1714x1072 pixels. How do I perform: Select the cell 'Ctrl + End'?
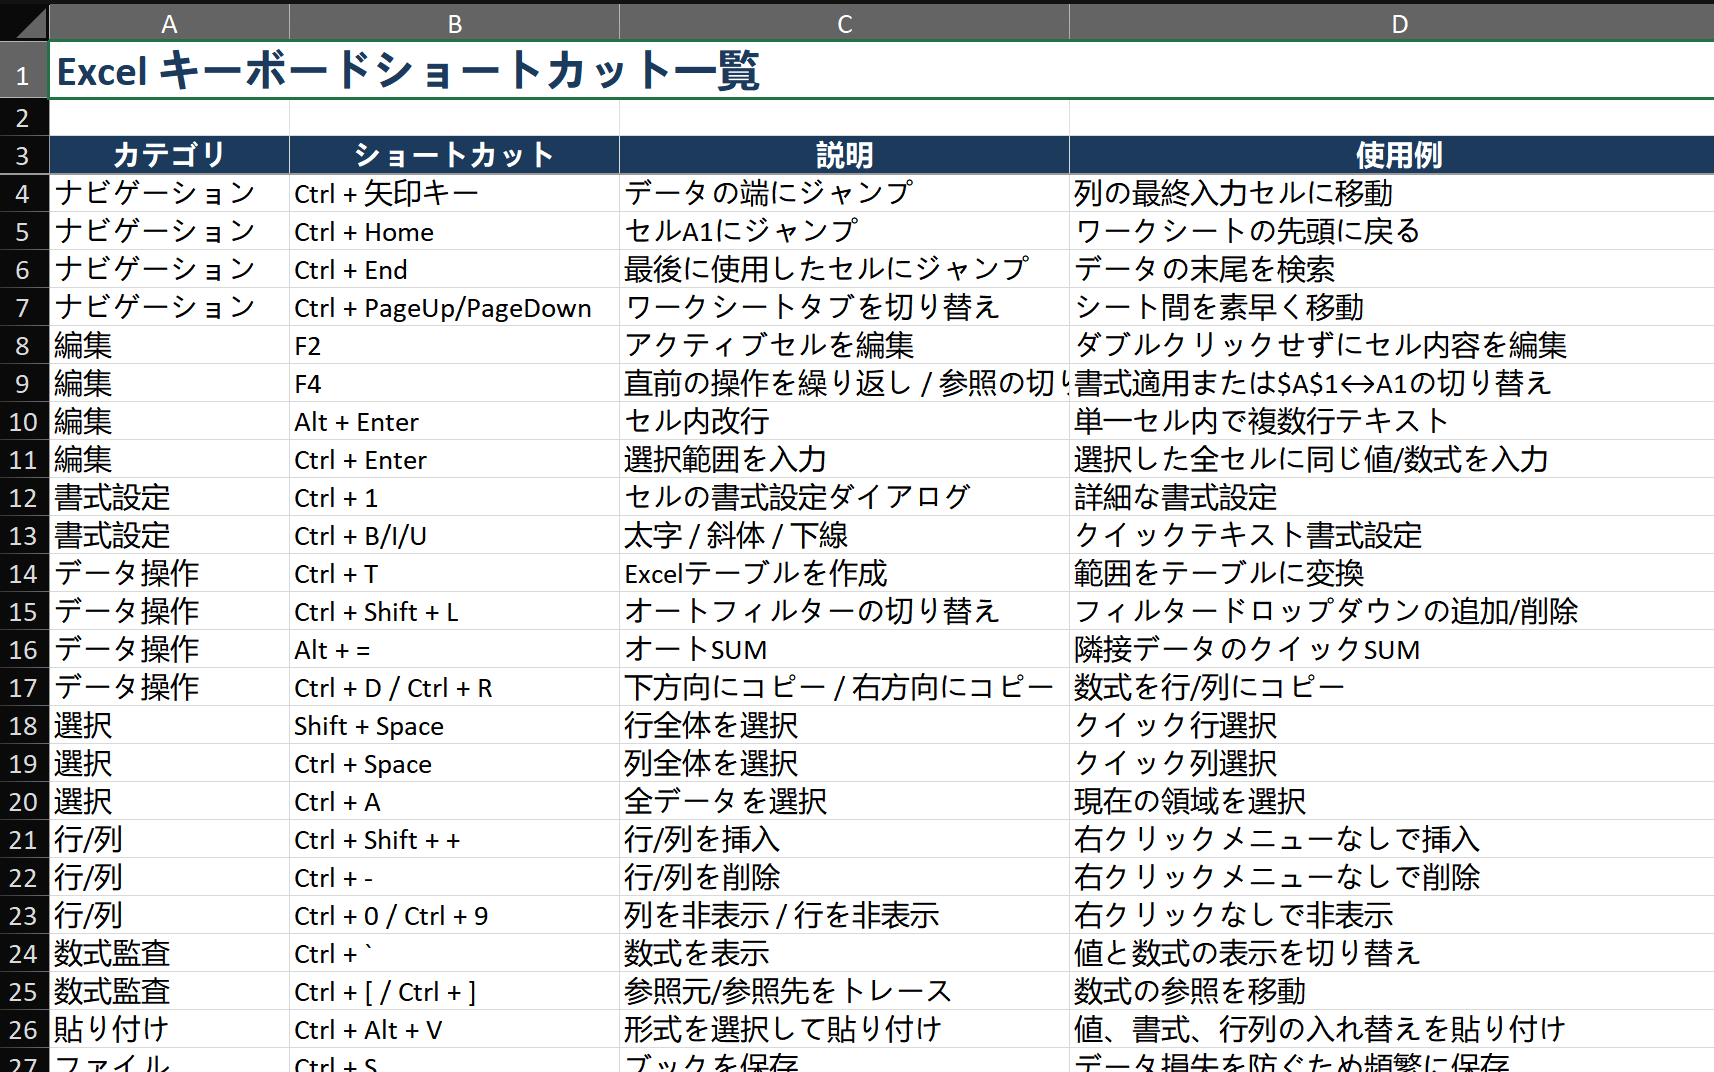[454, 270]
